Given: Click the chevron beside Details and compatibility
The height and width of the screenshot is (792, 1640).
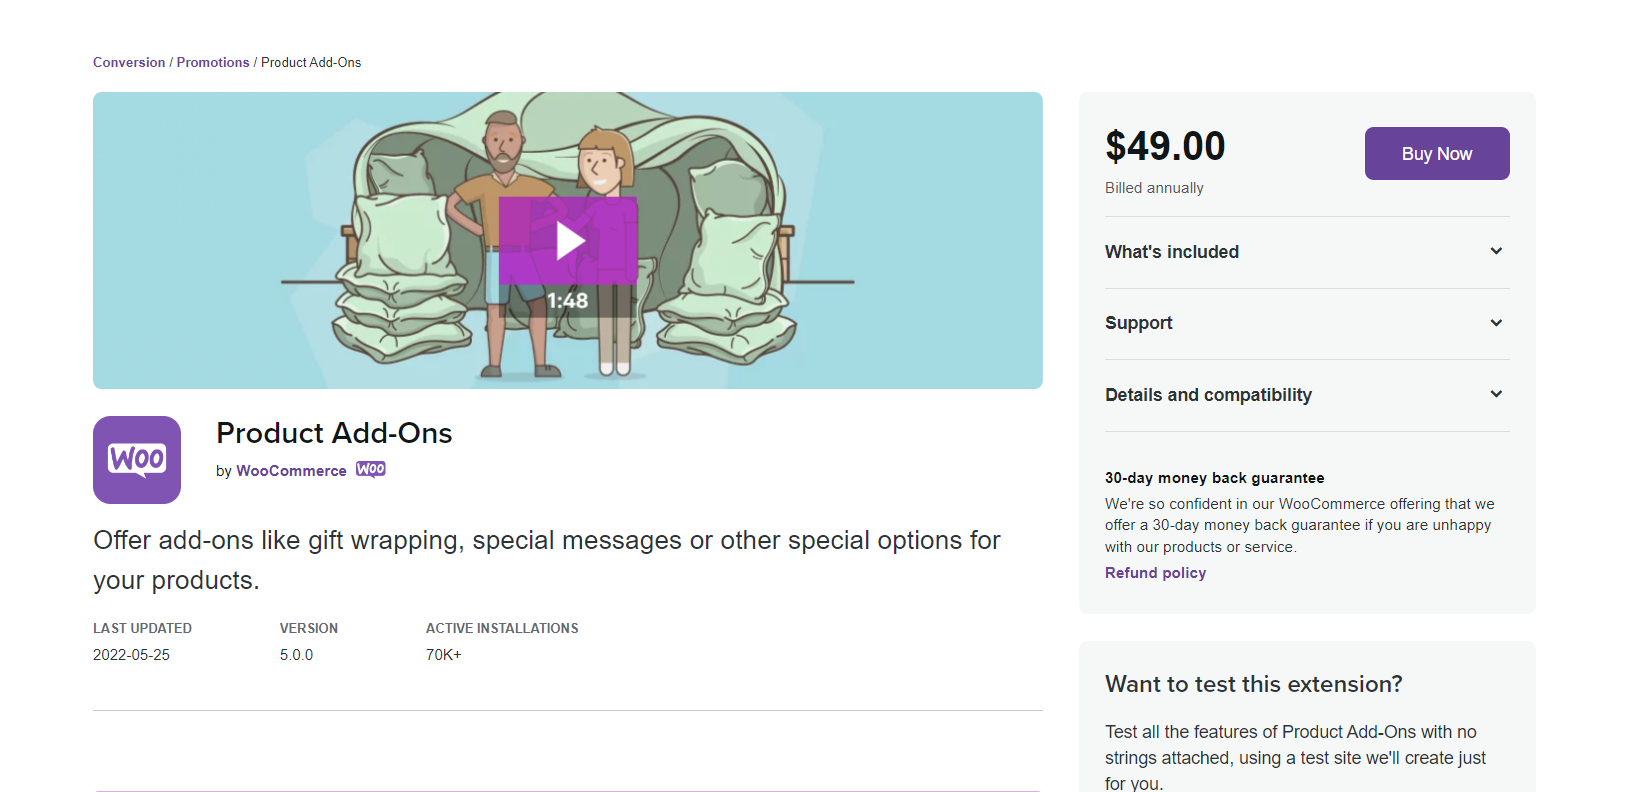Looking at the screenshot, I should click(x=1496, y=394).
